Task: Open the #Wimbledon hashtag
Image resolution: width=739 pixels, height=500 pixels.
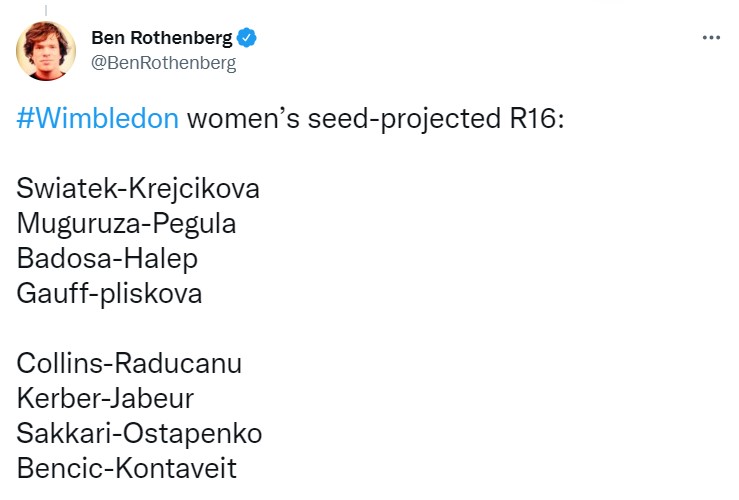Action: 98,119
